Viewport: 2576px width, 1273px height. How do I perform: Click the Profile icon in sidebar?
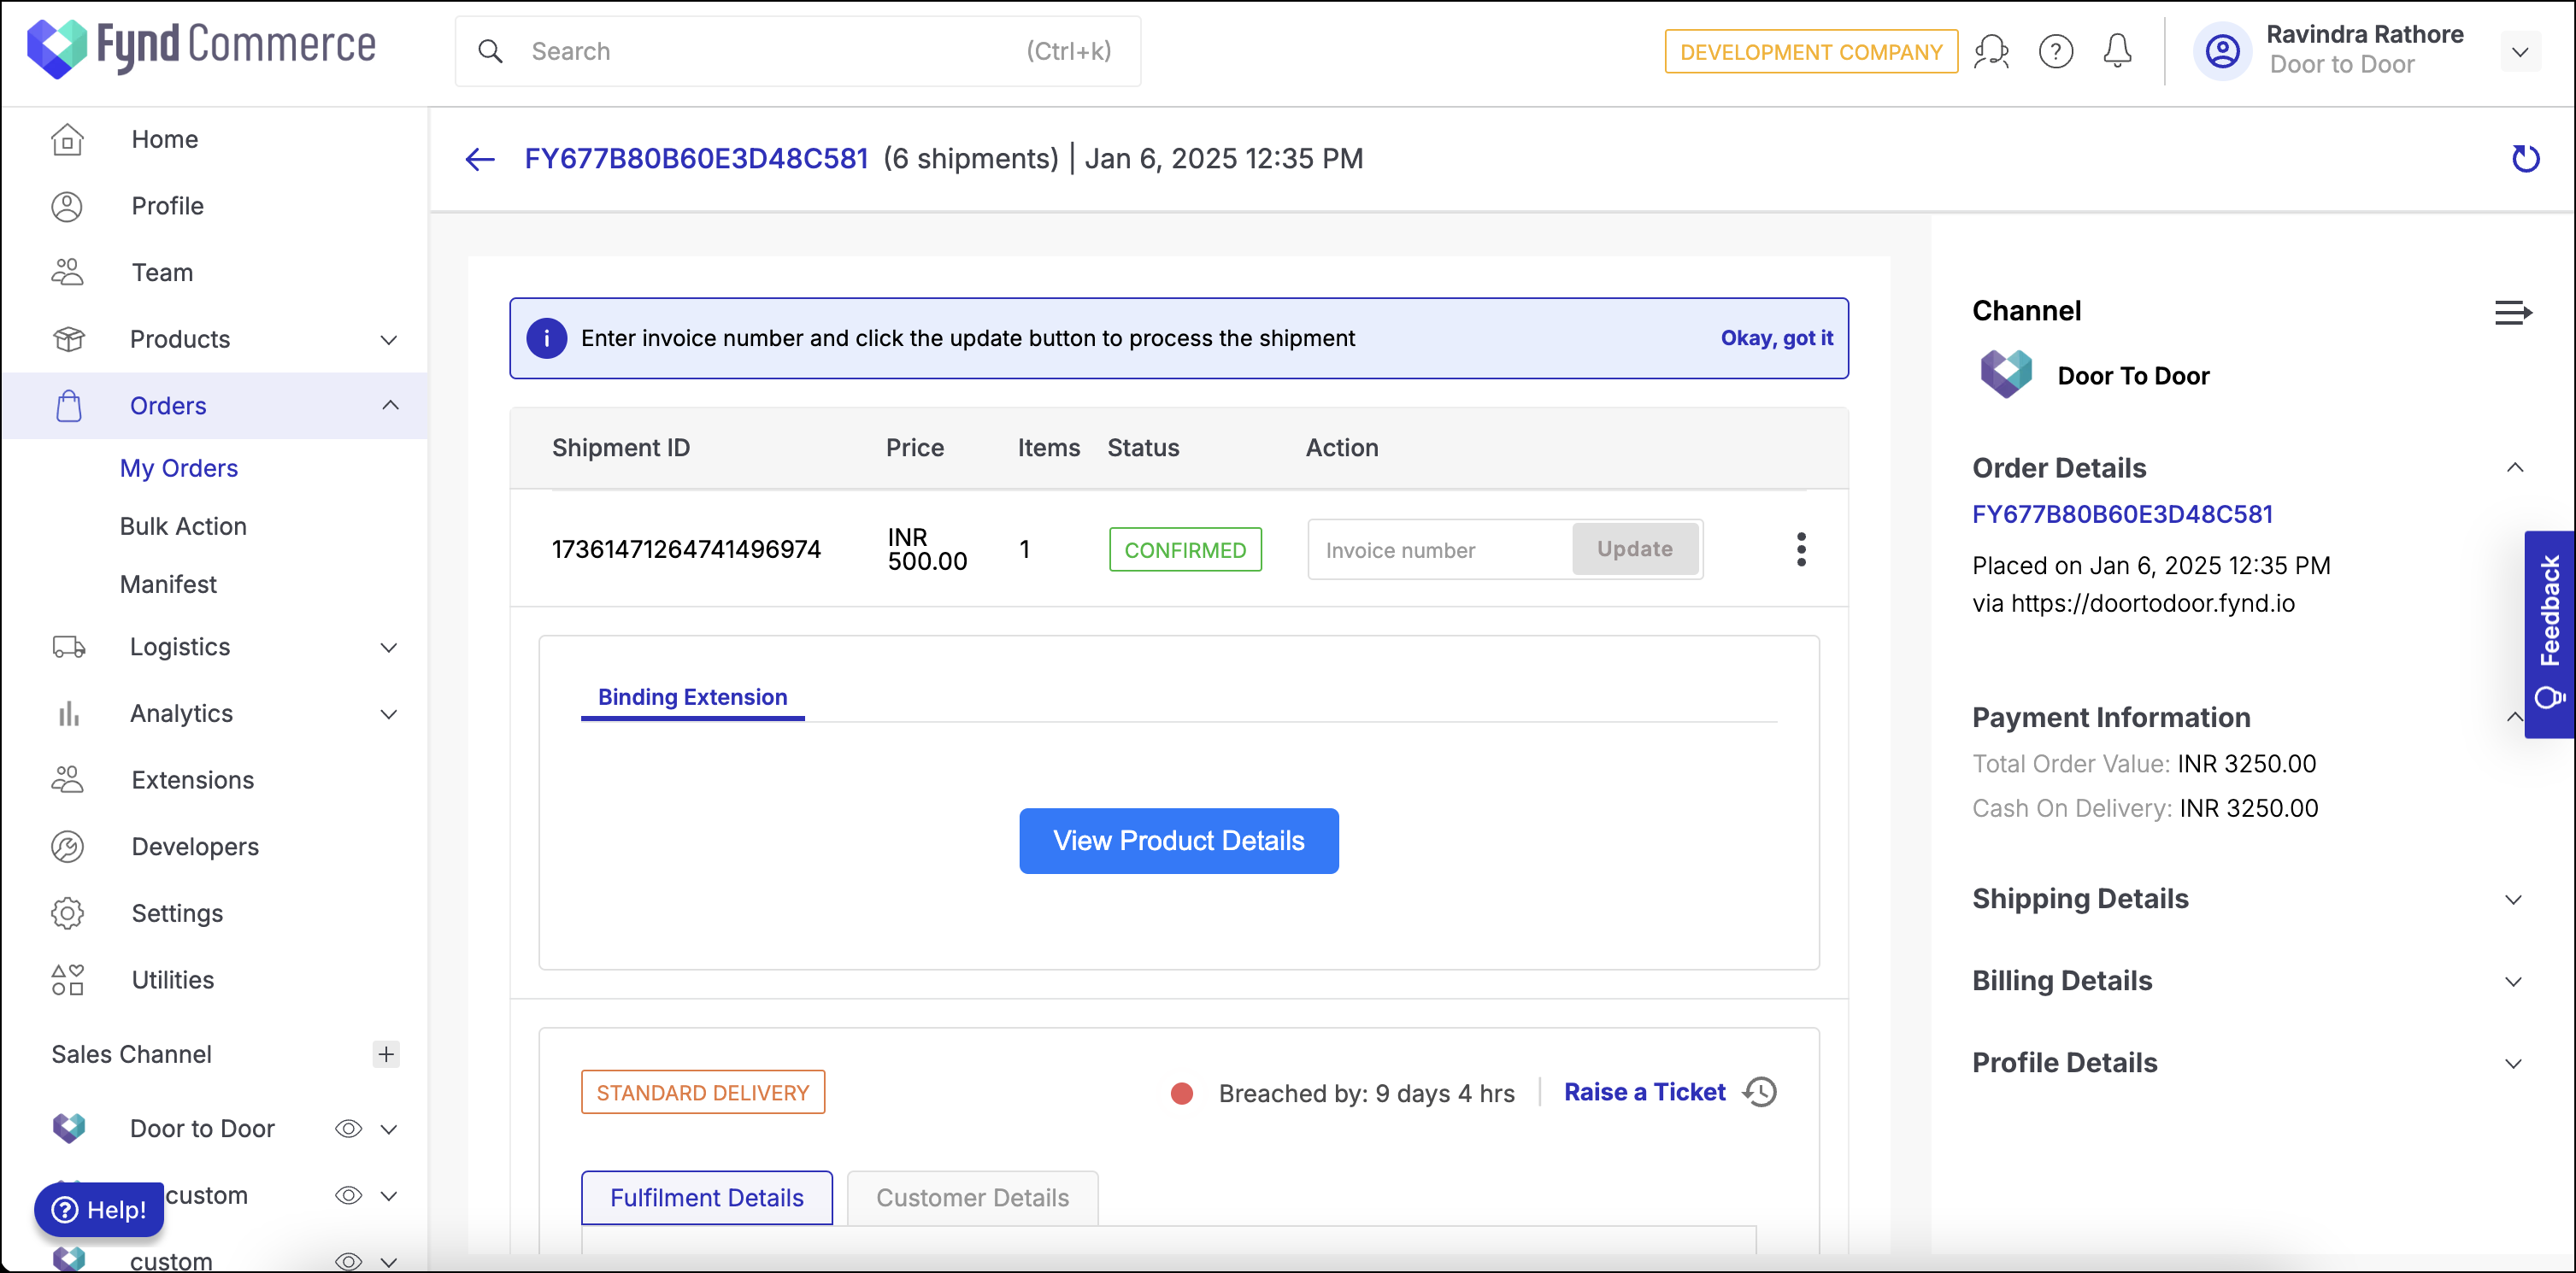67,206
